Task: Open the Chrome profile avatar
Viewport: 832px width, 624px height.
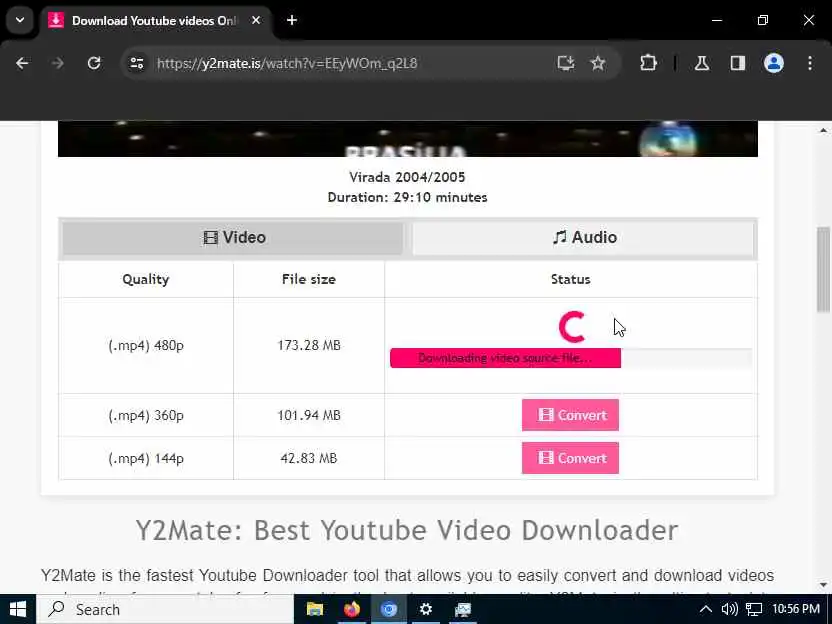Action: (x=774, y=63)
